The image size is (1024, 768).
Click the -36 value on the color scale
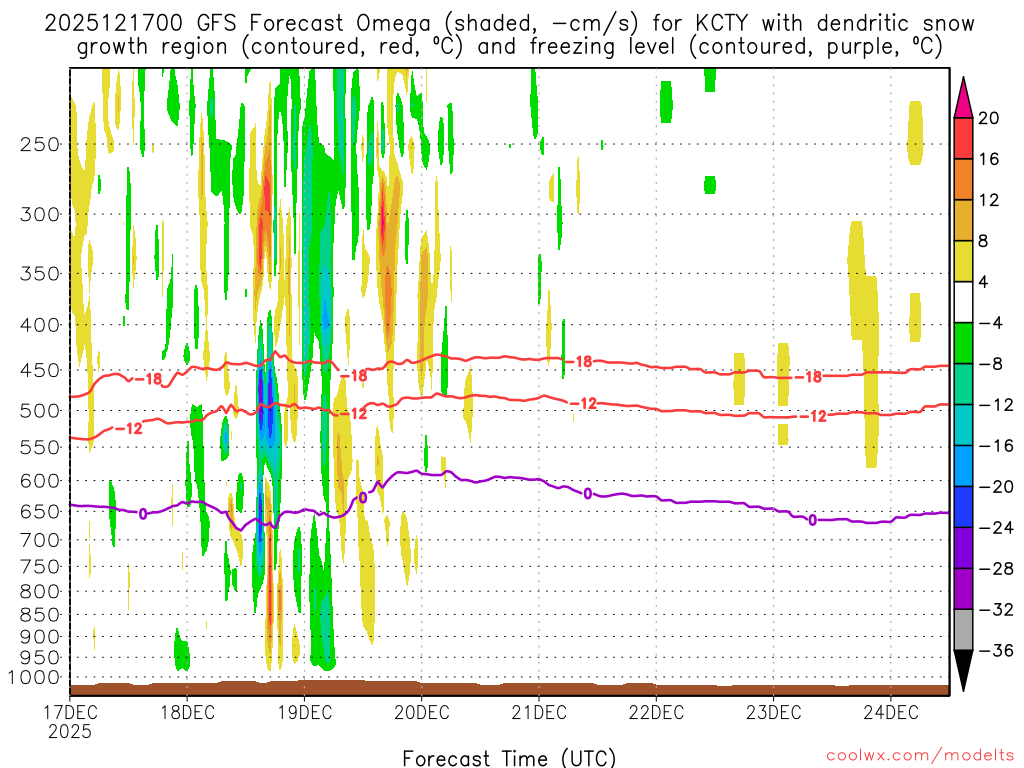coord(996,650)
